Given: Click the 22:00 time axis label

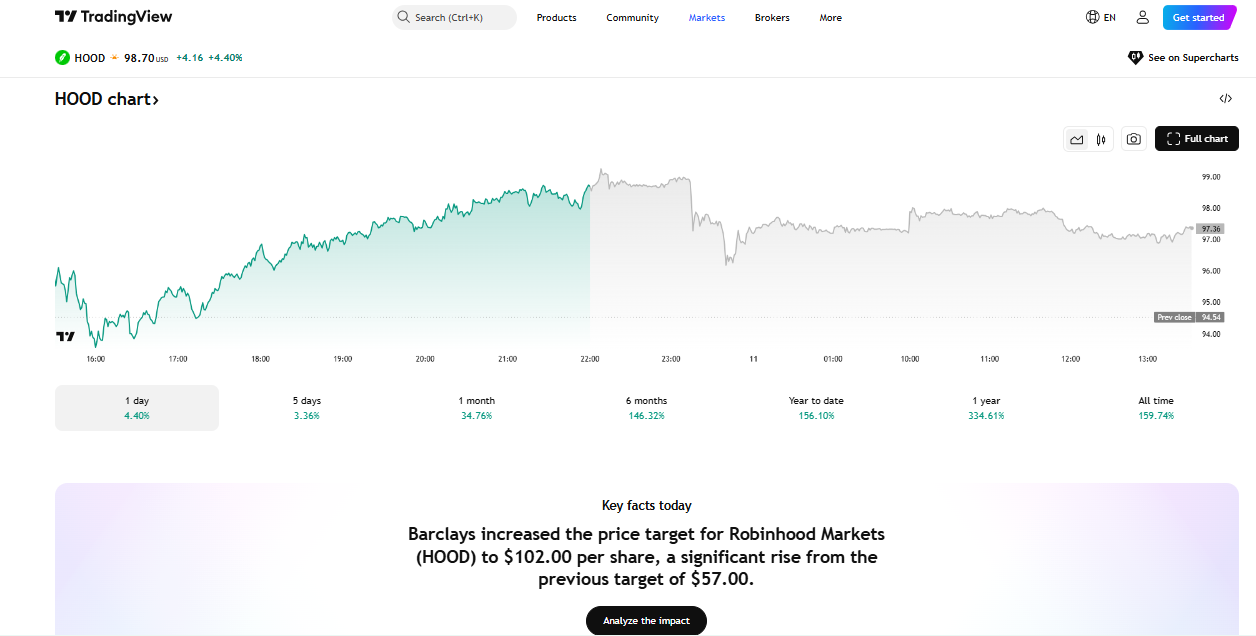Looking at the screenshot, I should coord(589,359).
